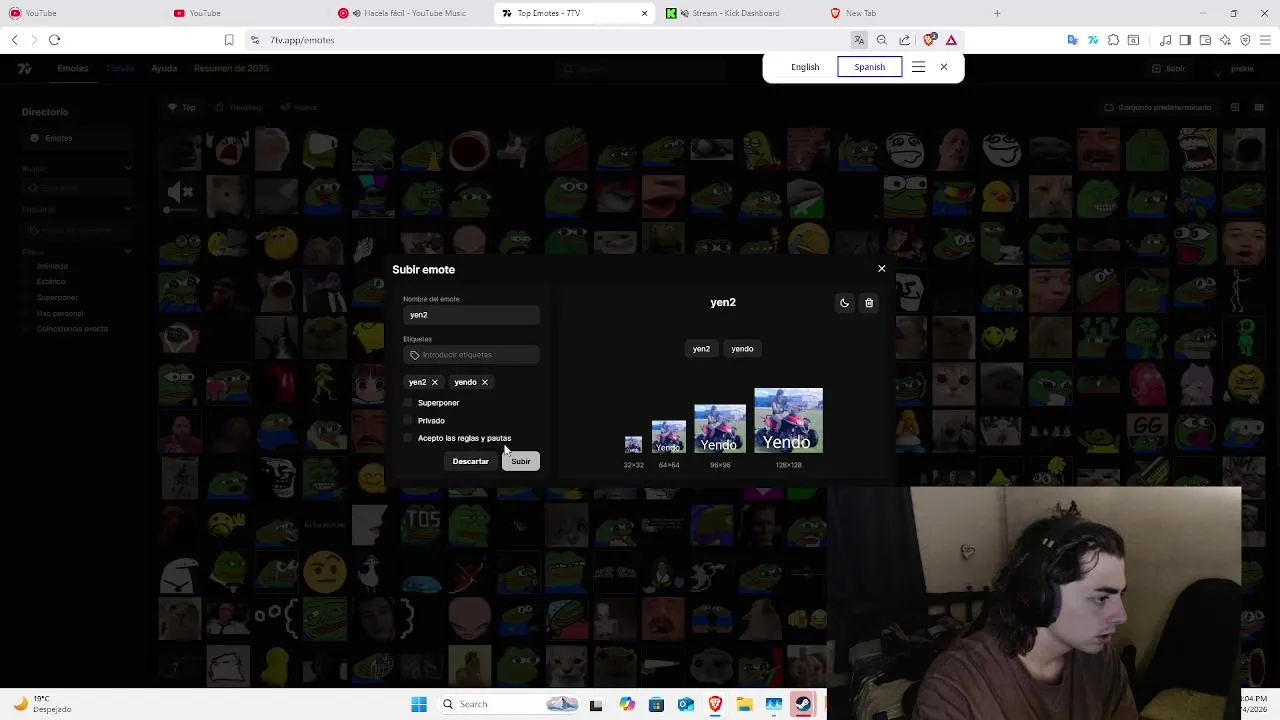Open Google Translate extension icon
Viewport: 1280px width, 720px height.
pos(1073,40)
